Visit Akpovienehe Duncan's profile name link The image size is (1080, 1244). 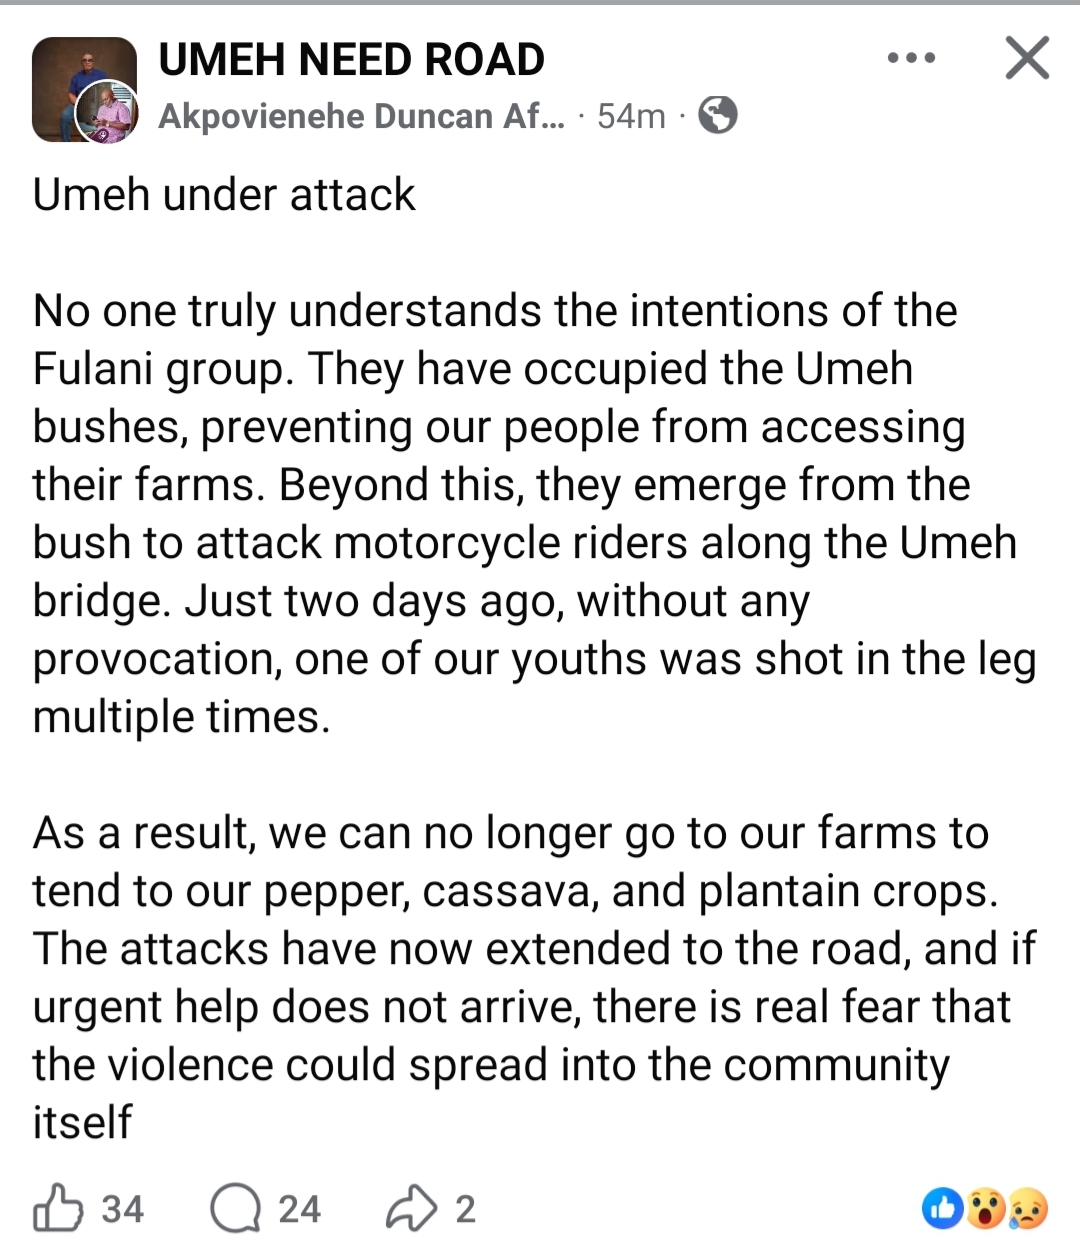point(361,117)
